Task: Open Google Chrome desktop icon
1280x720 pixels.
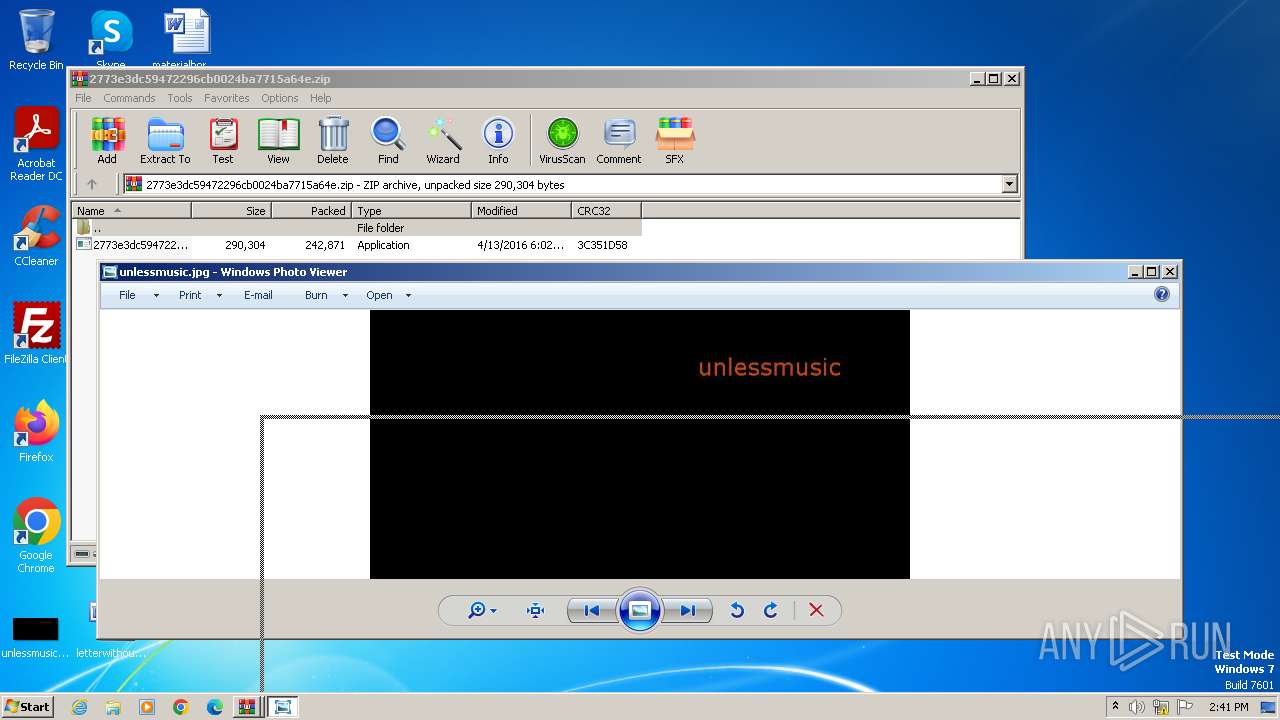Action: pyautogui.click(x=36, y=536)
